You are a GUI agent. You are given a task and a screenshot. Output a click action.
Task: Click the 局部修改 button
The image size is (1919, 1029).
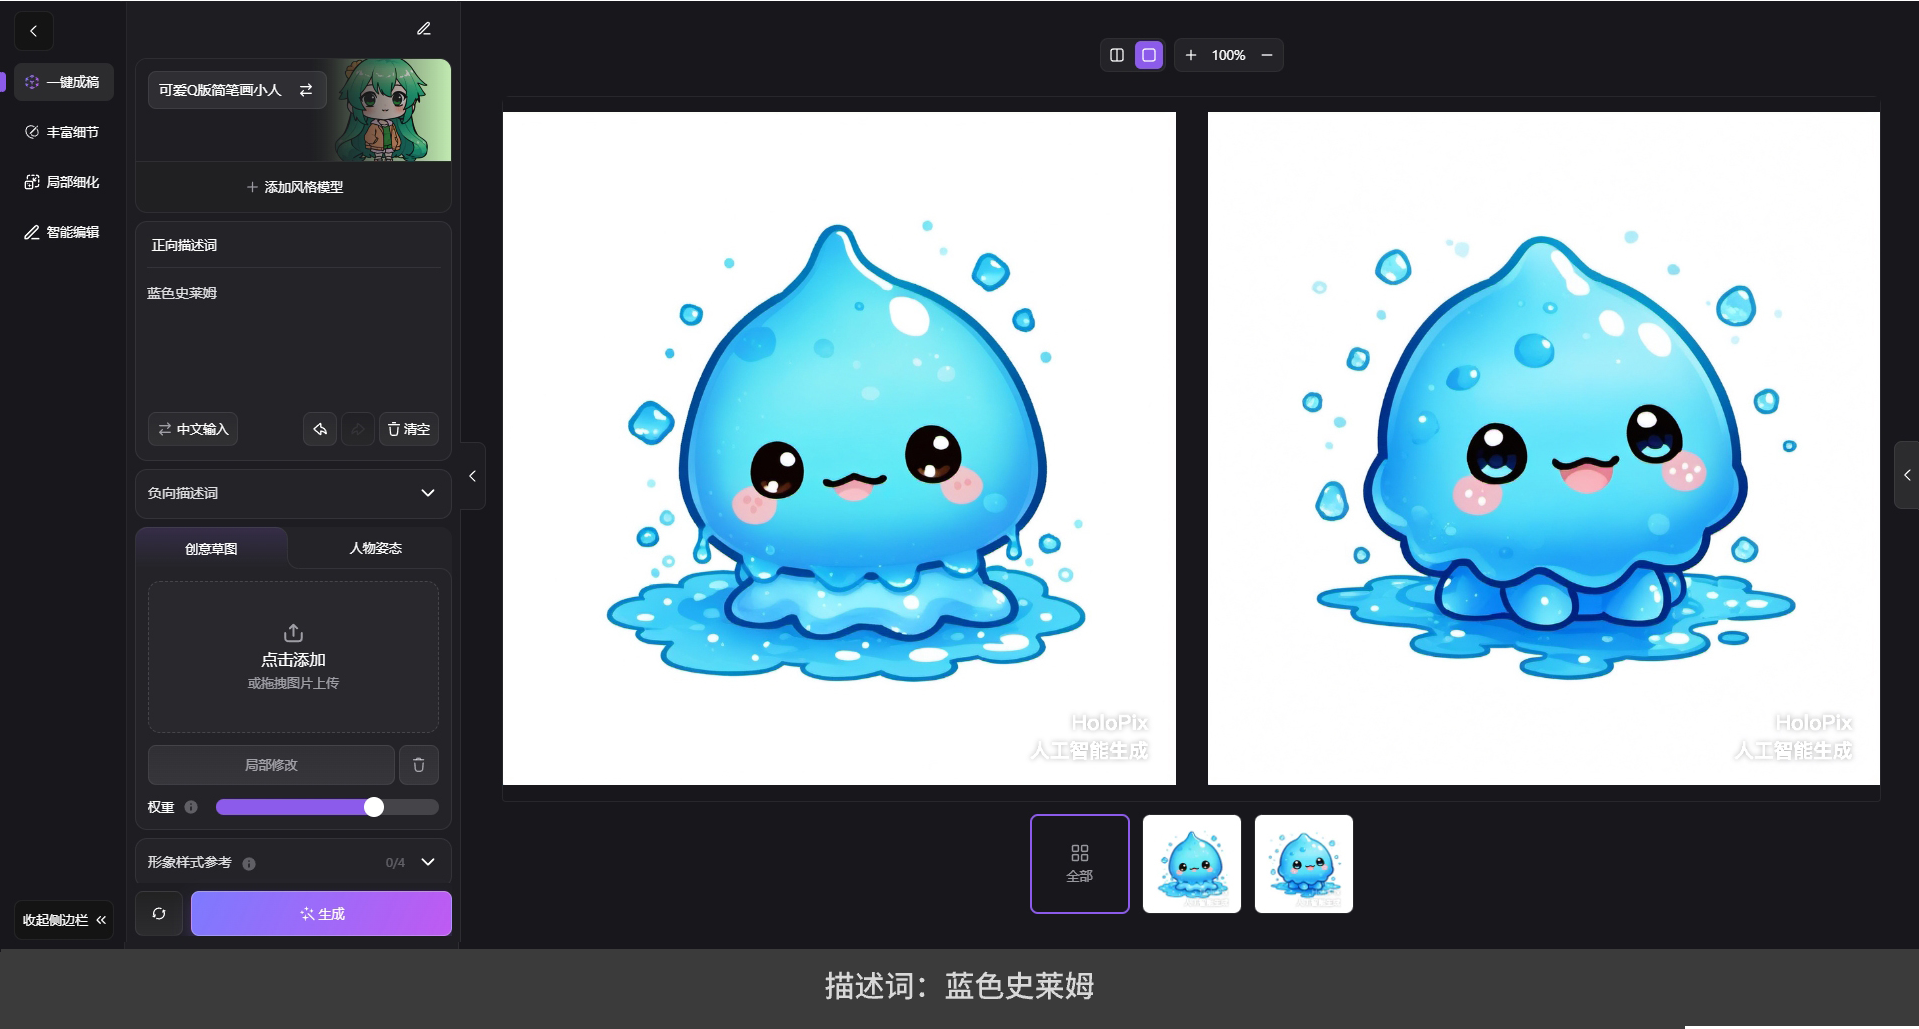(271, 765)
